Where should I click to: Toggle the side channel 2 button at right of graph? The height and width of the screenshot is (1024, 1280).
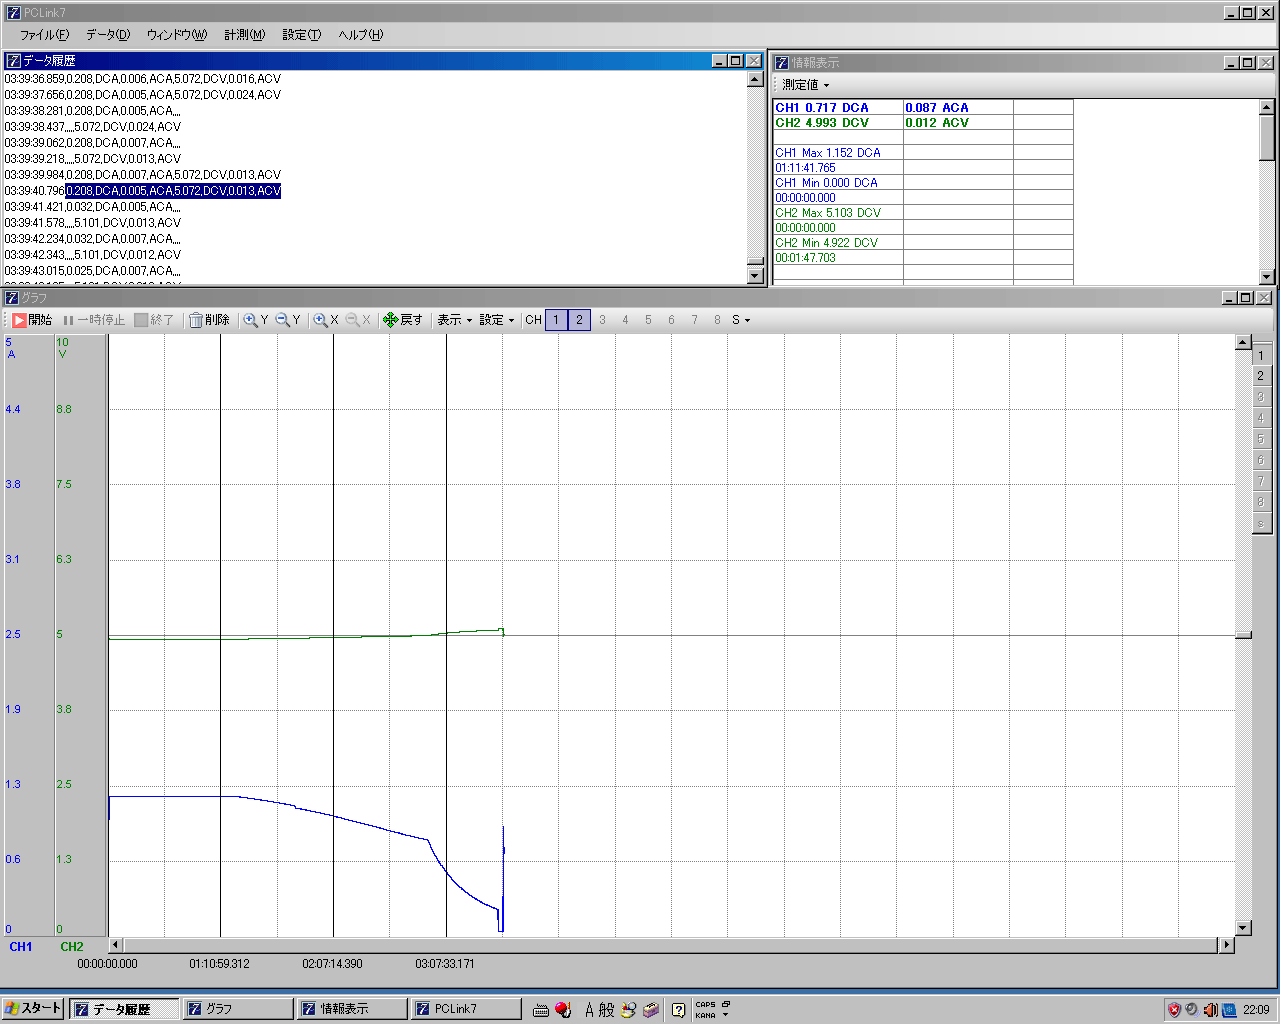[x=1261, y=376]
